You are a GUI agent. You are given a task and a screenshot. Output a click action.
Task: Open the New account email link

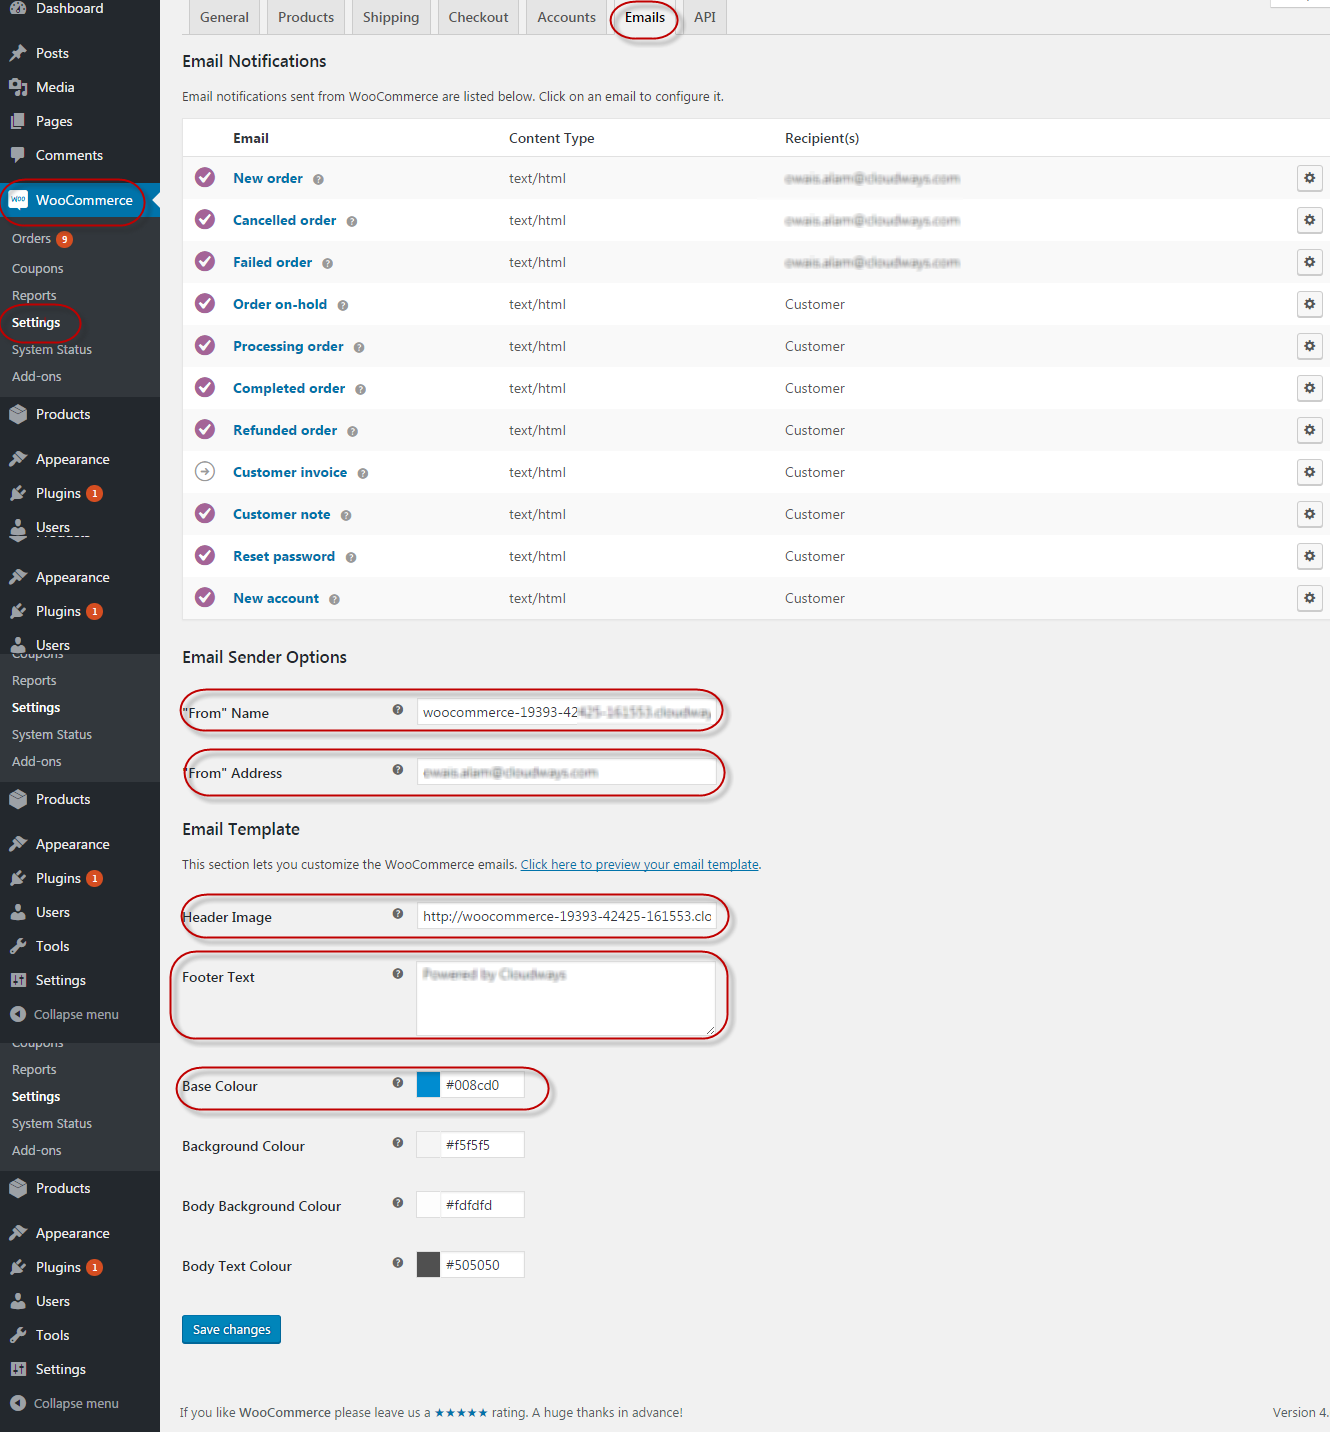coord(276,598)
